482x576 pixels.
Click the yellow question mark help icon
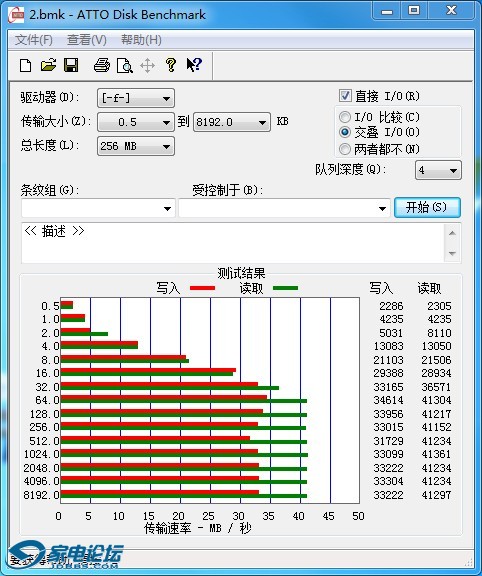click(x=171, y=65)
